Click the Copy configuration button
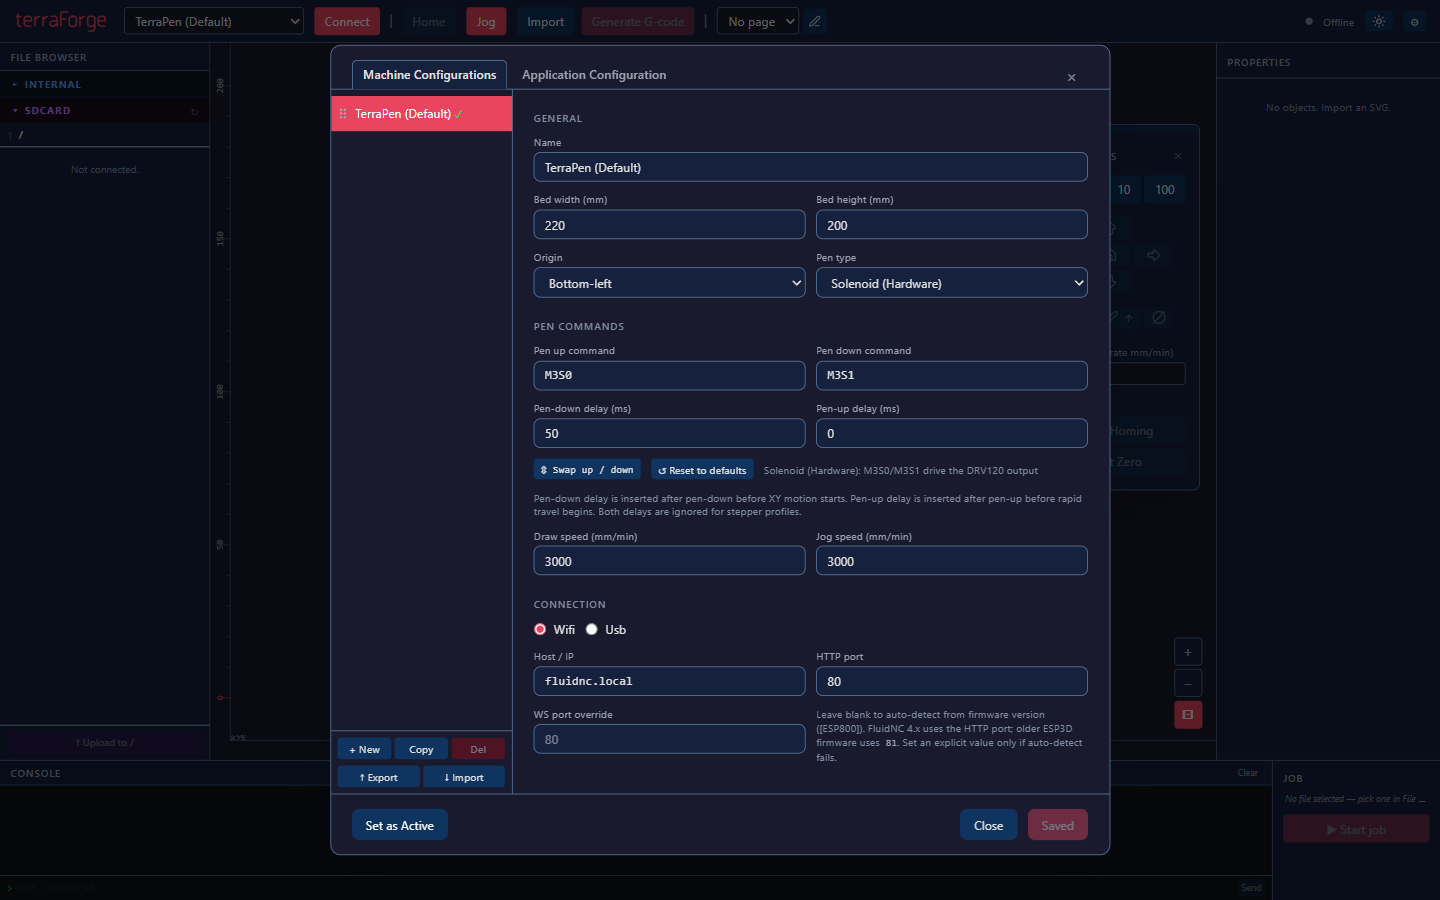Image resolution: width=1440 pixels, height=900 pixels. pyautogui.click(x=421, y=749)
